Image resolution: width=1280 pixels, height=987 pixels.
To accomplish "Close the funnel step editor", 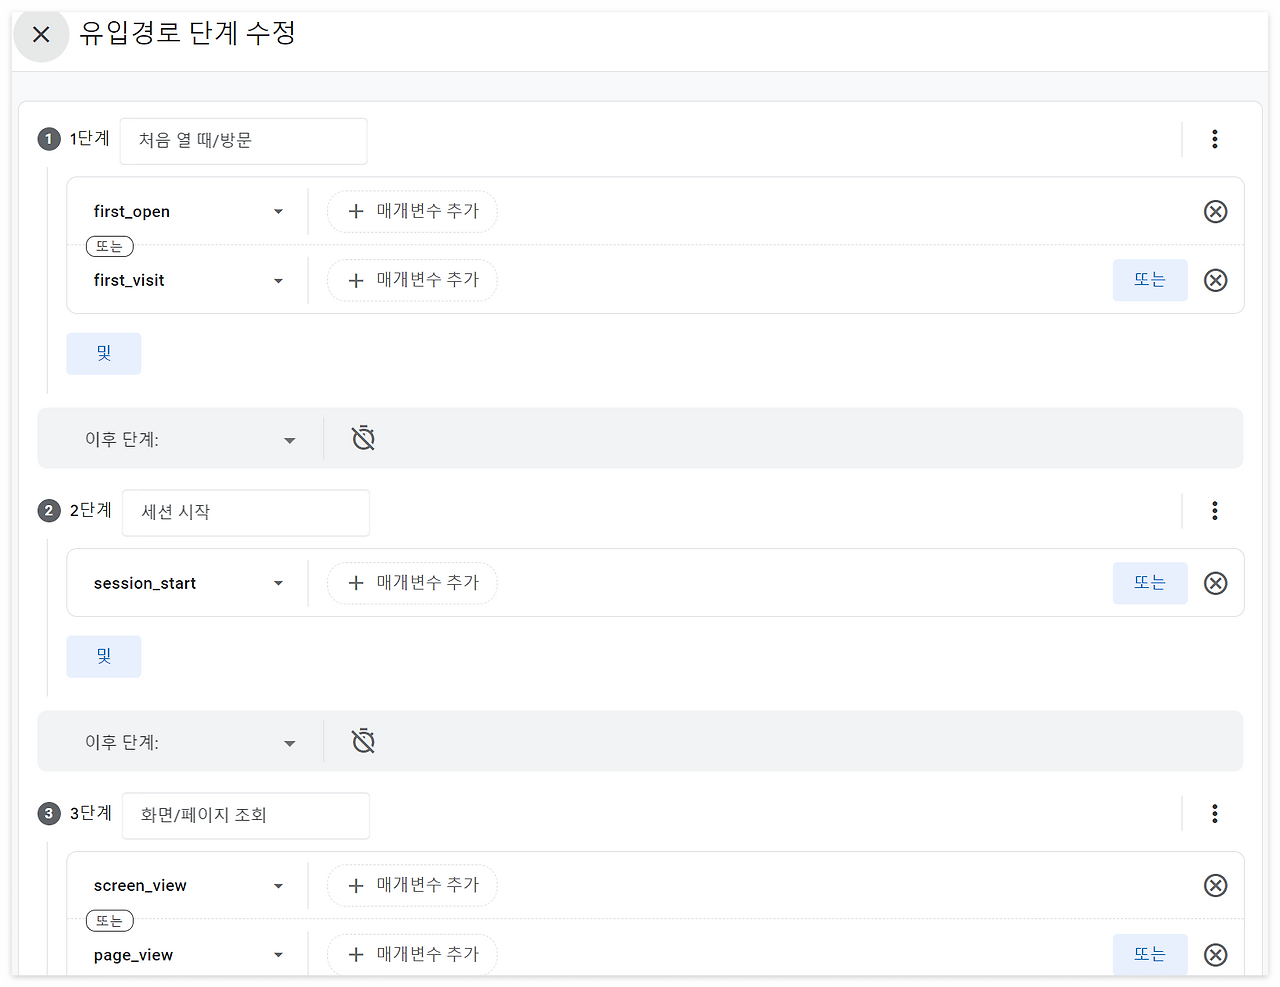I will (41, 35).
